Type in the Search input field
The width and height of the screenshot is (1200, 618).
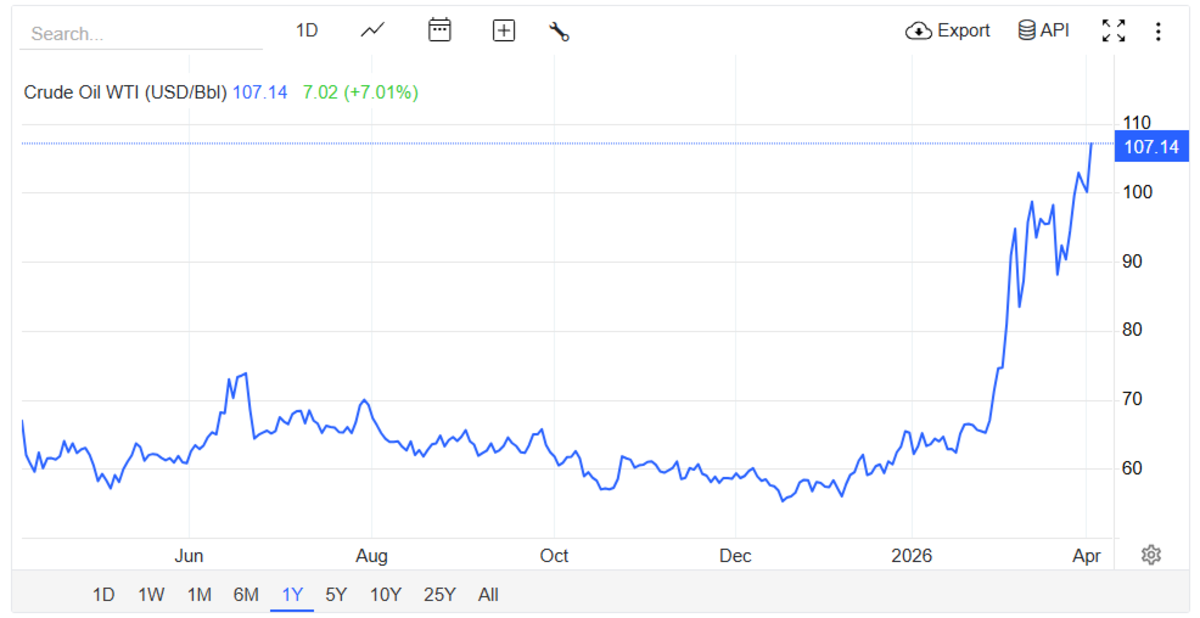(x=140, y=34)
